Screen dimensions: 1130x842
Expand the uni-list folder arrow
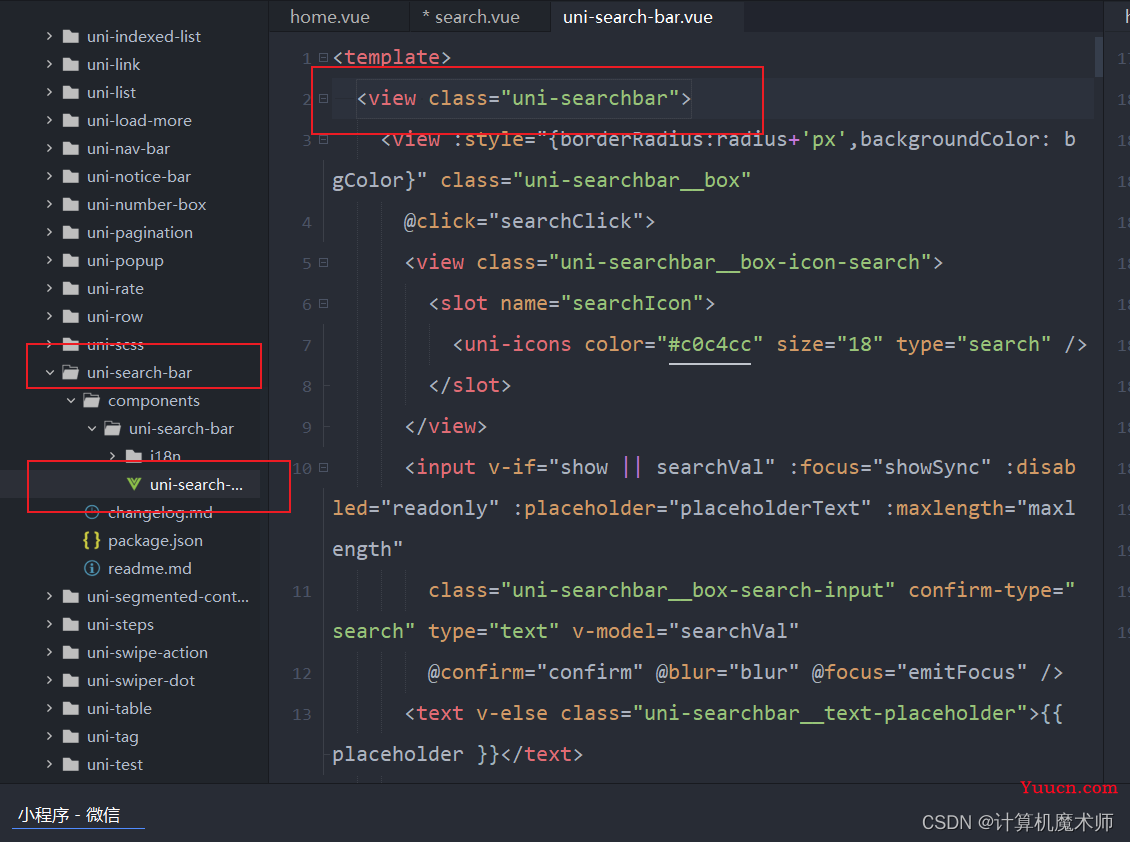click(x=49, y=92)
